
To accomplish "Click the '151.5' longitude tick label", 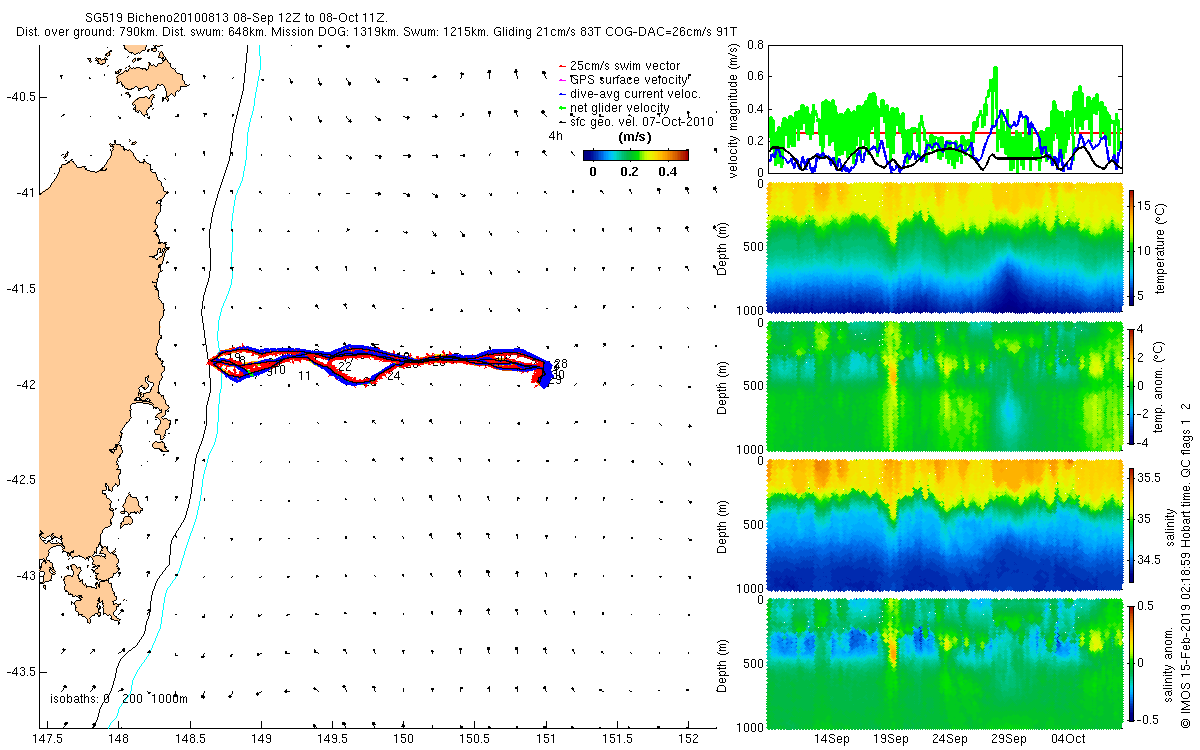I will 617,739.
